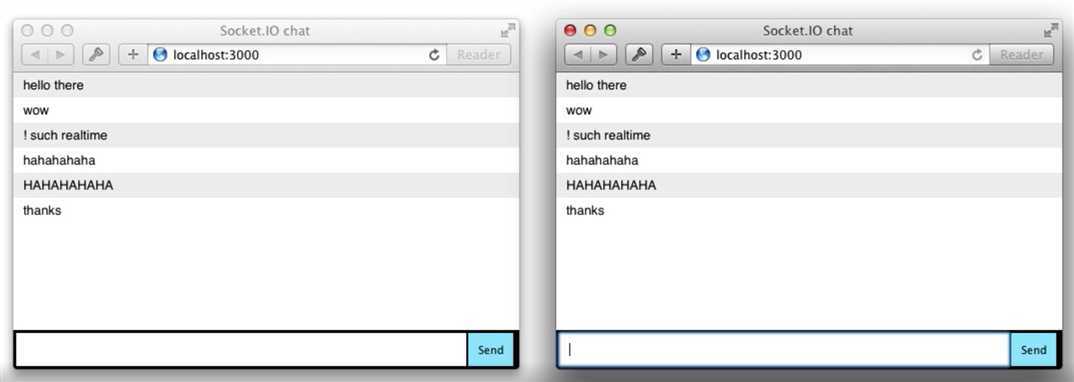The width and height of the screenshot is (1074, 382).
Task: Go forward in the left Safari window
Action: coord(60,55)
